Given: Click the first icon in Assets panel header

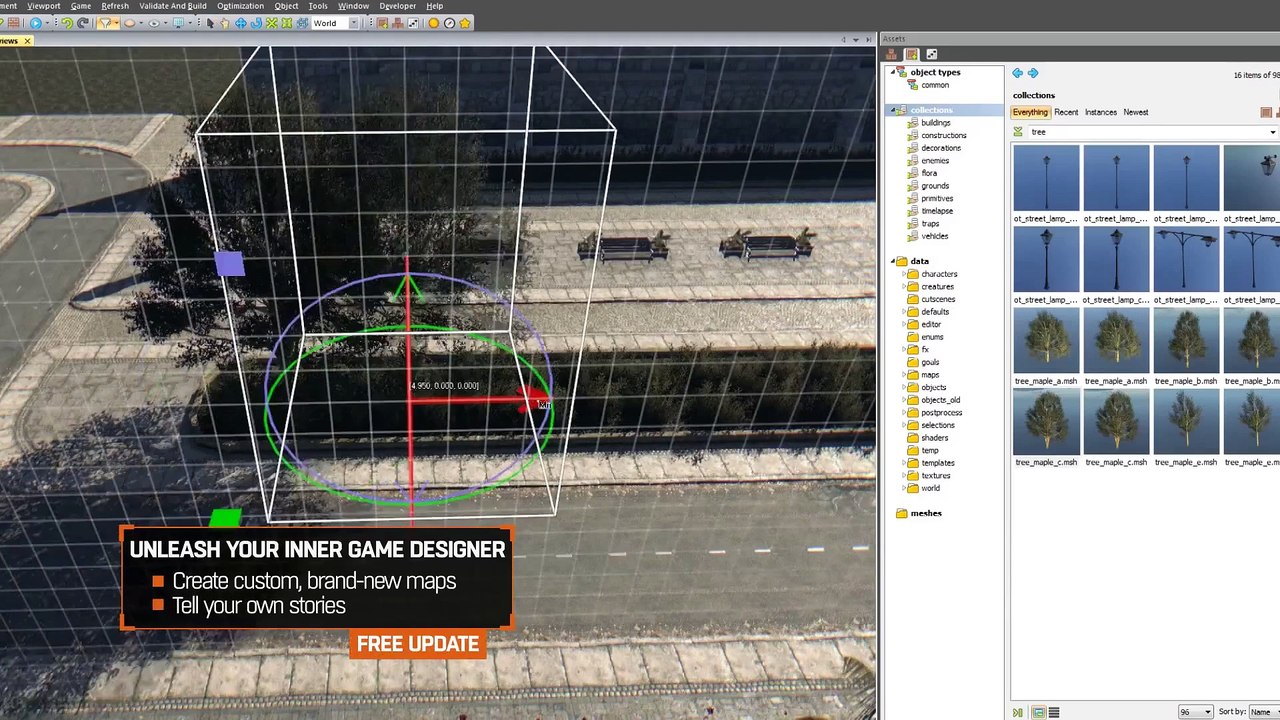Looking at the screenshot, I should click(x=892, y=54).
